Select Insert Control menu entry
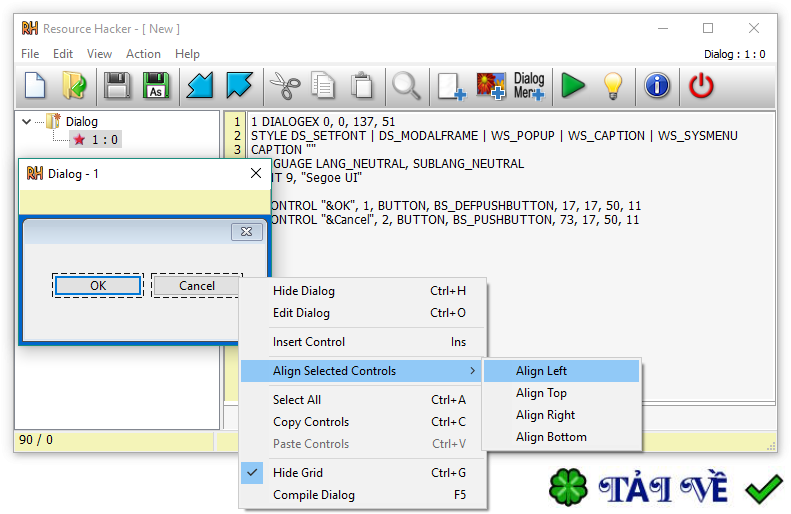 click(363, 341)
